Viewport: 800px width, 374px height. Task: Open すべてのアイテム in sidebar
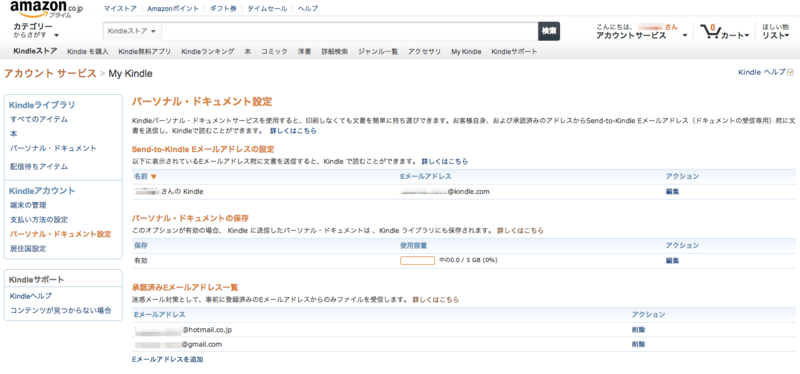39,119
